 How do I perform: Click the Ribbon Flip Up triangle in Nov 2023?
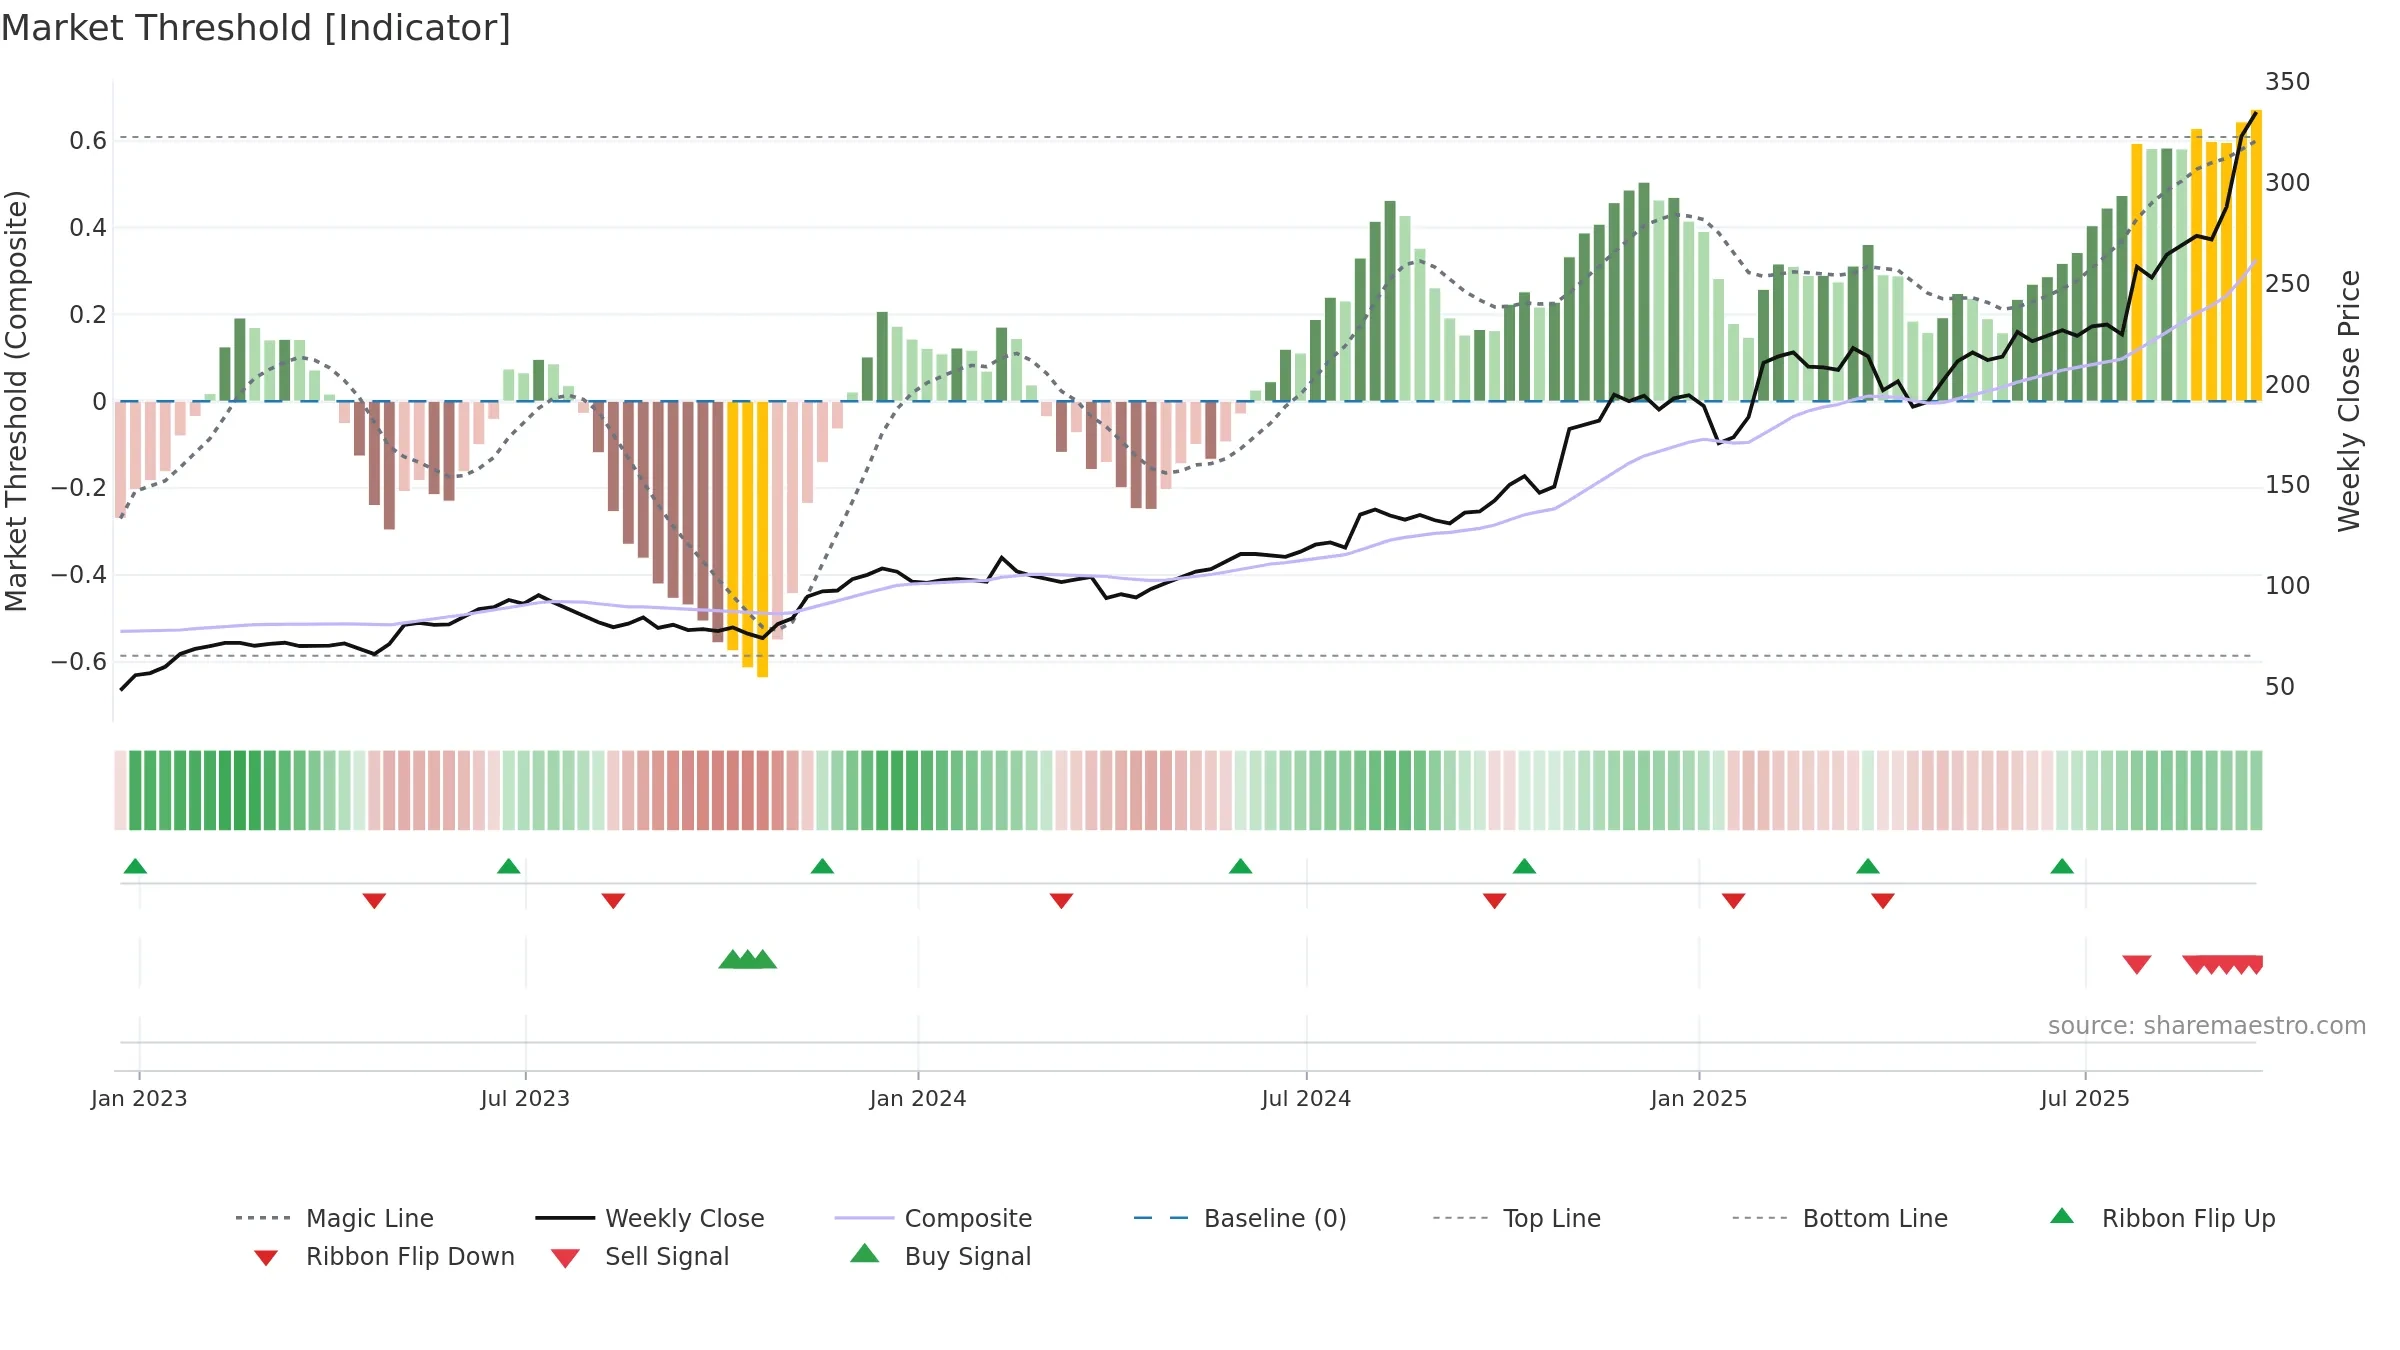pyautogui.click(x=822, y=866)
